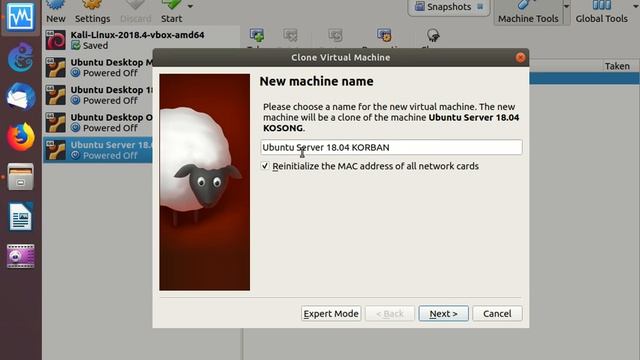Viewport: 640px width, 360px height.
Task: Click the Restore snapshot icon
Action: coord(335,36)
